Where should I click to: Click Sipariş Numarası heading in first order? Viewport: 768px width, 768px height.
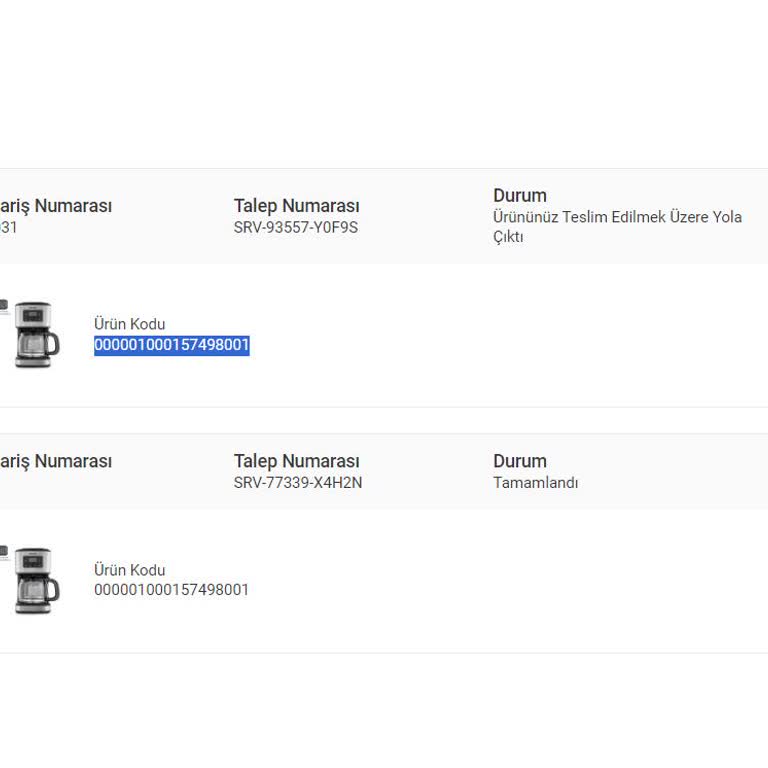point(56,206)
